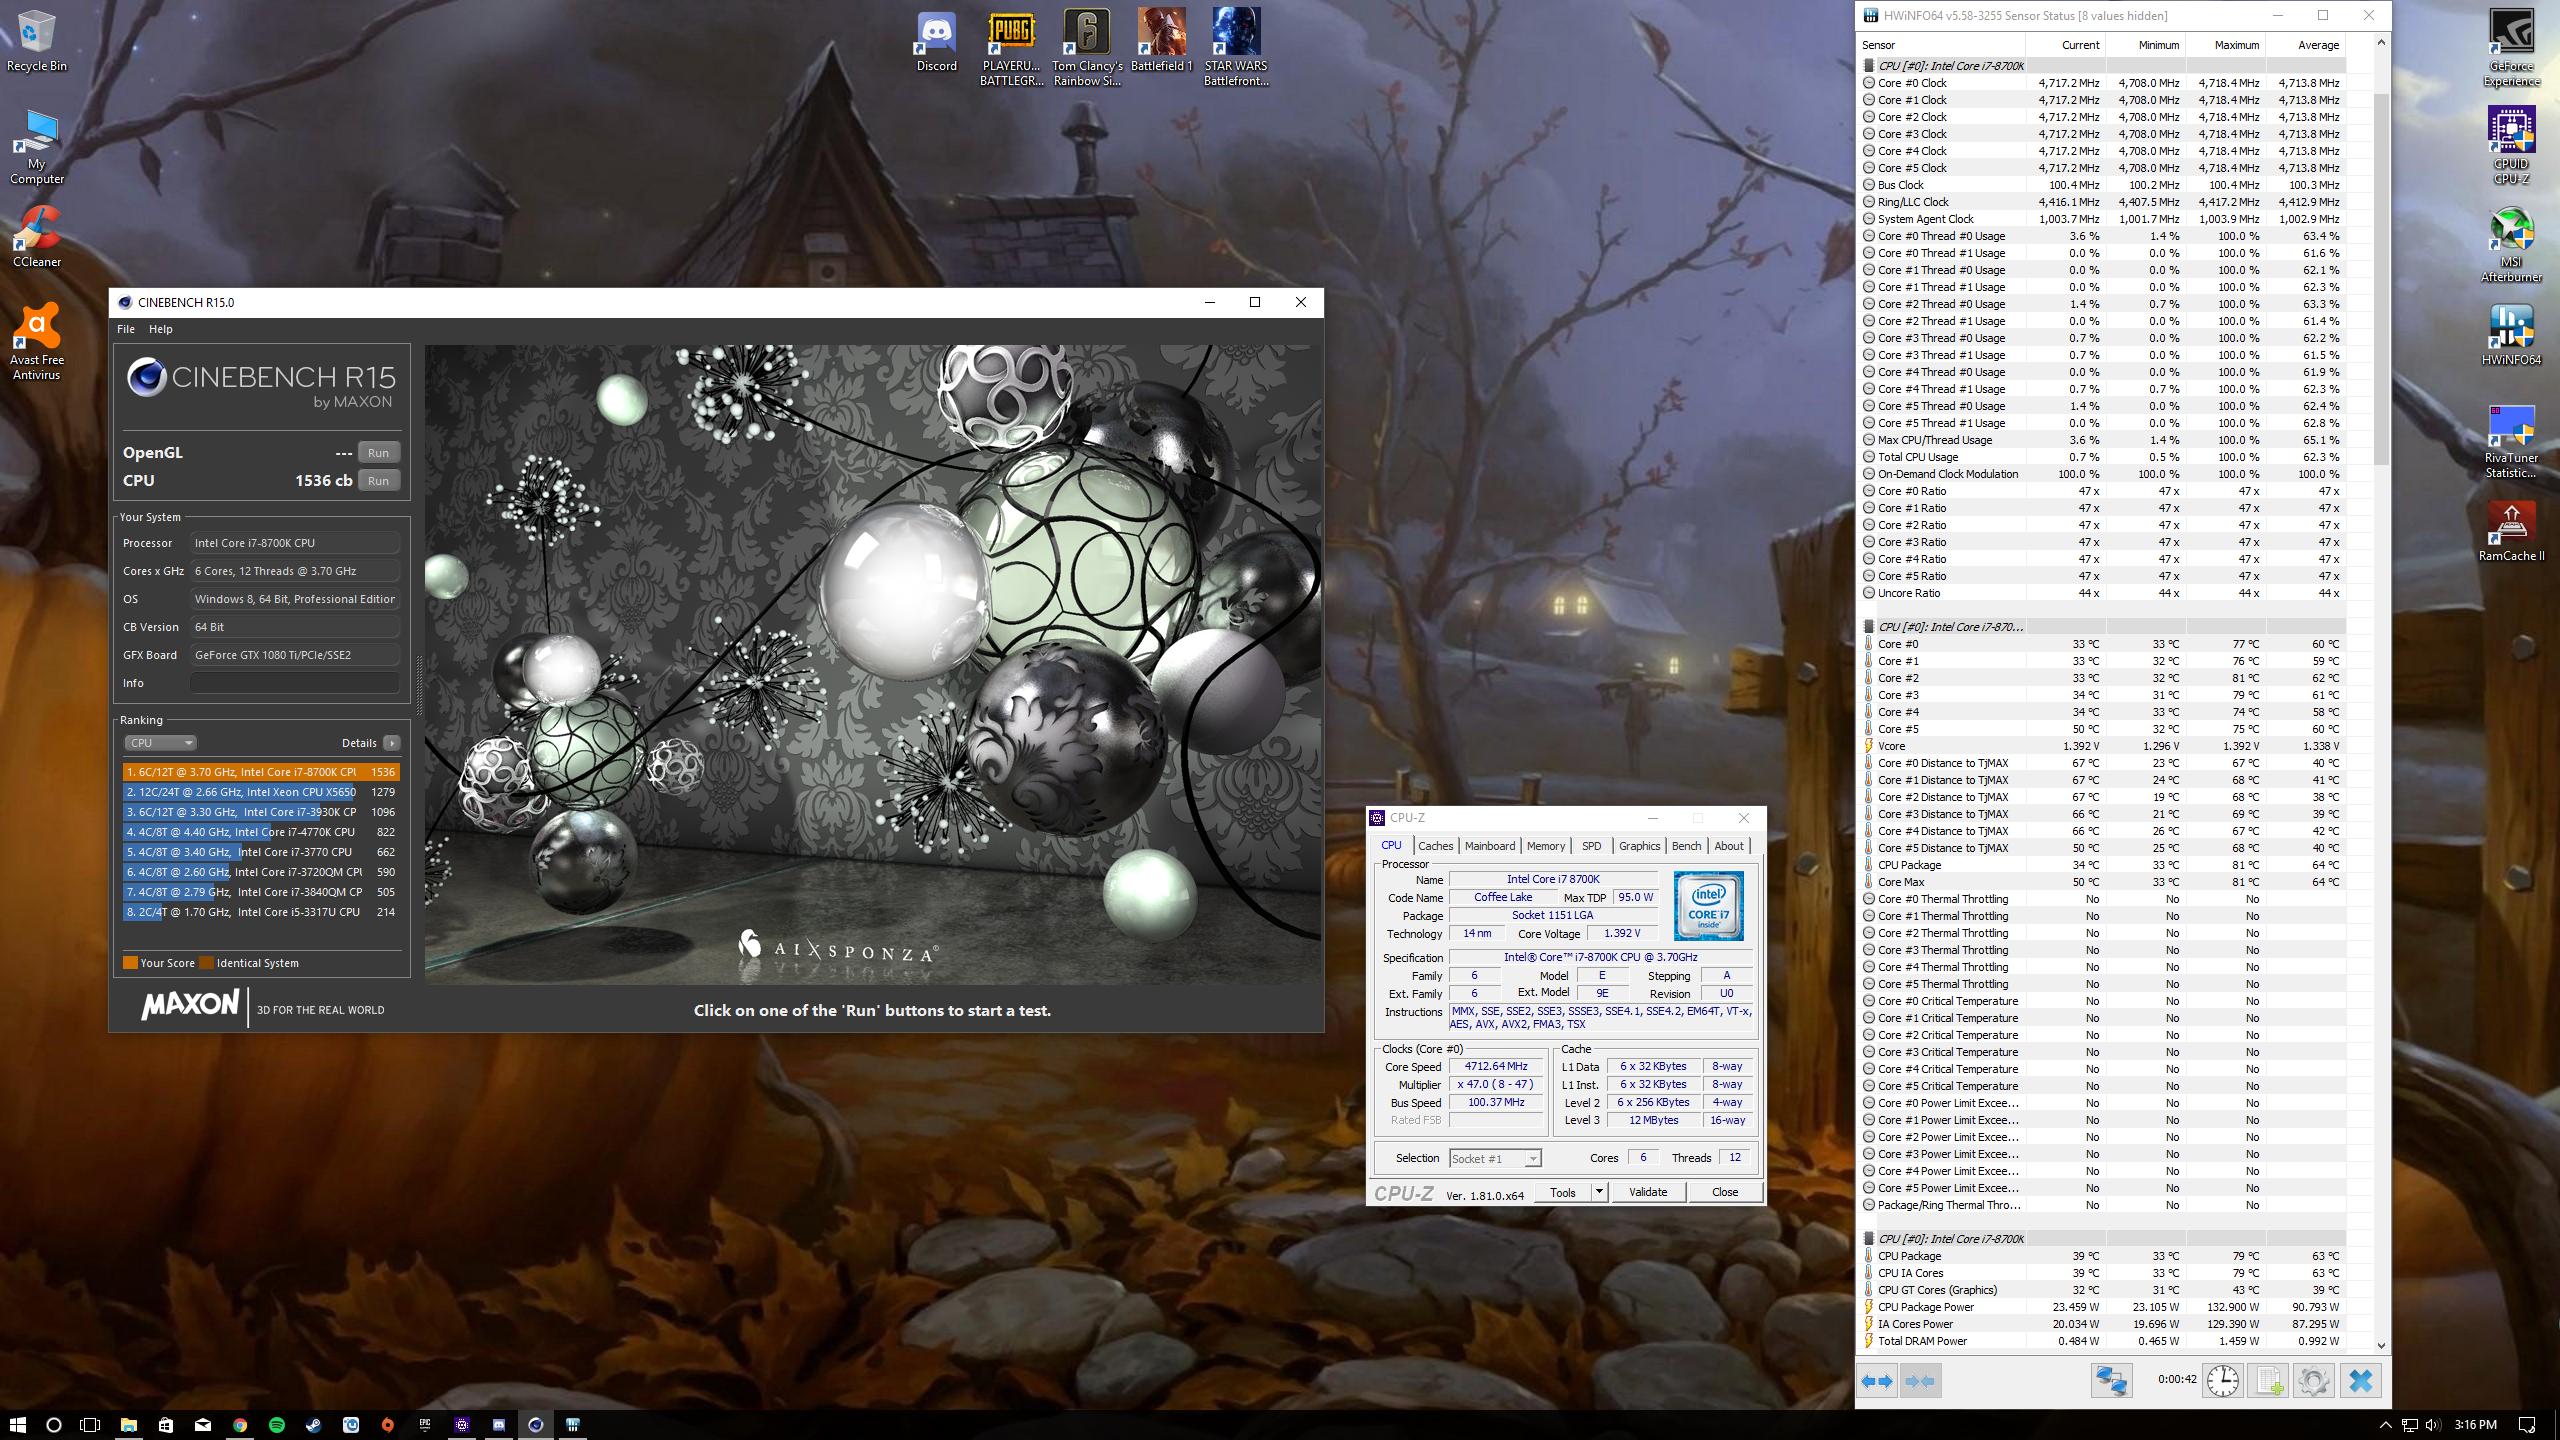This screenshot has width=2560, height=1440.
Task: Open Spotify from the taskbar
Action: [277, 1424]
